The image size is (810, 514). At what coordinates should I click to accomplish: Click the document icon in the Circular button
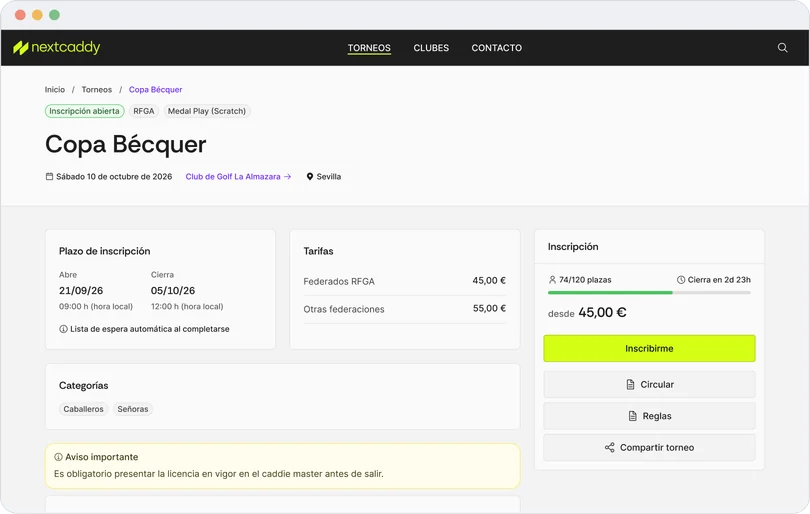coord(630,385)
